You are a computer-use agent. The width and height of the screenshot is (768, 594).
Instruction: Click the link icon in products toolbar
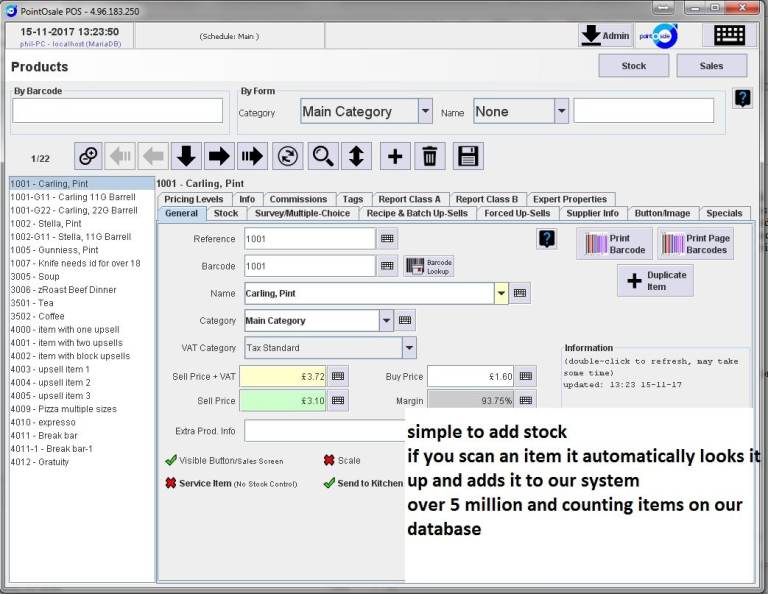coord(89,156)
